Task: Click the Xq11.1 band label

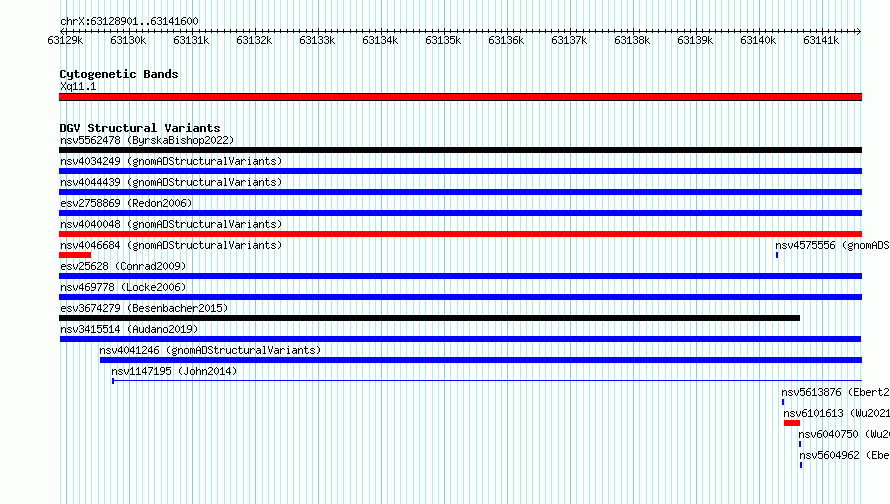Action: tap(78, 86)
